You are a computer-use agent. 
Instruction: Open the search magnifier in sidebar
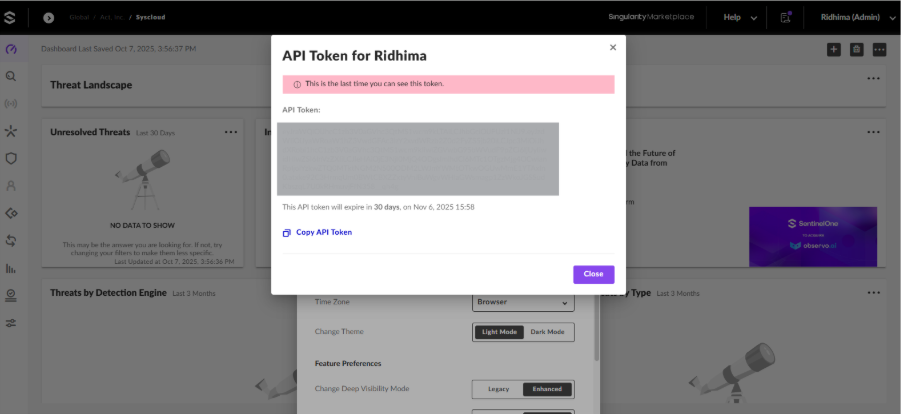pyautogui.click(x=10, y=77)
